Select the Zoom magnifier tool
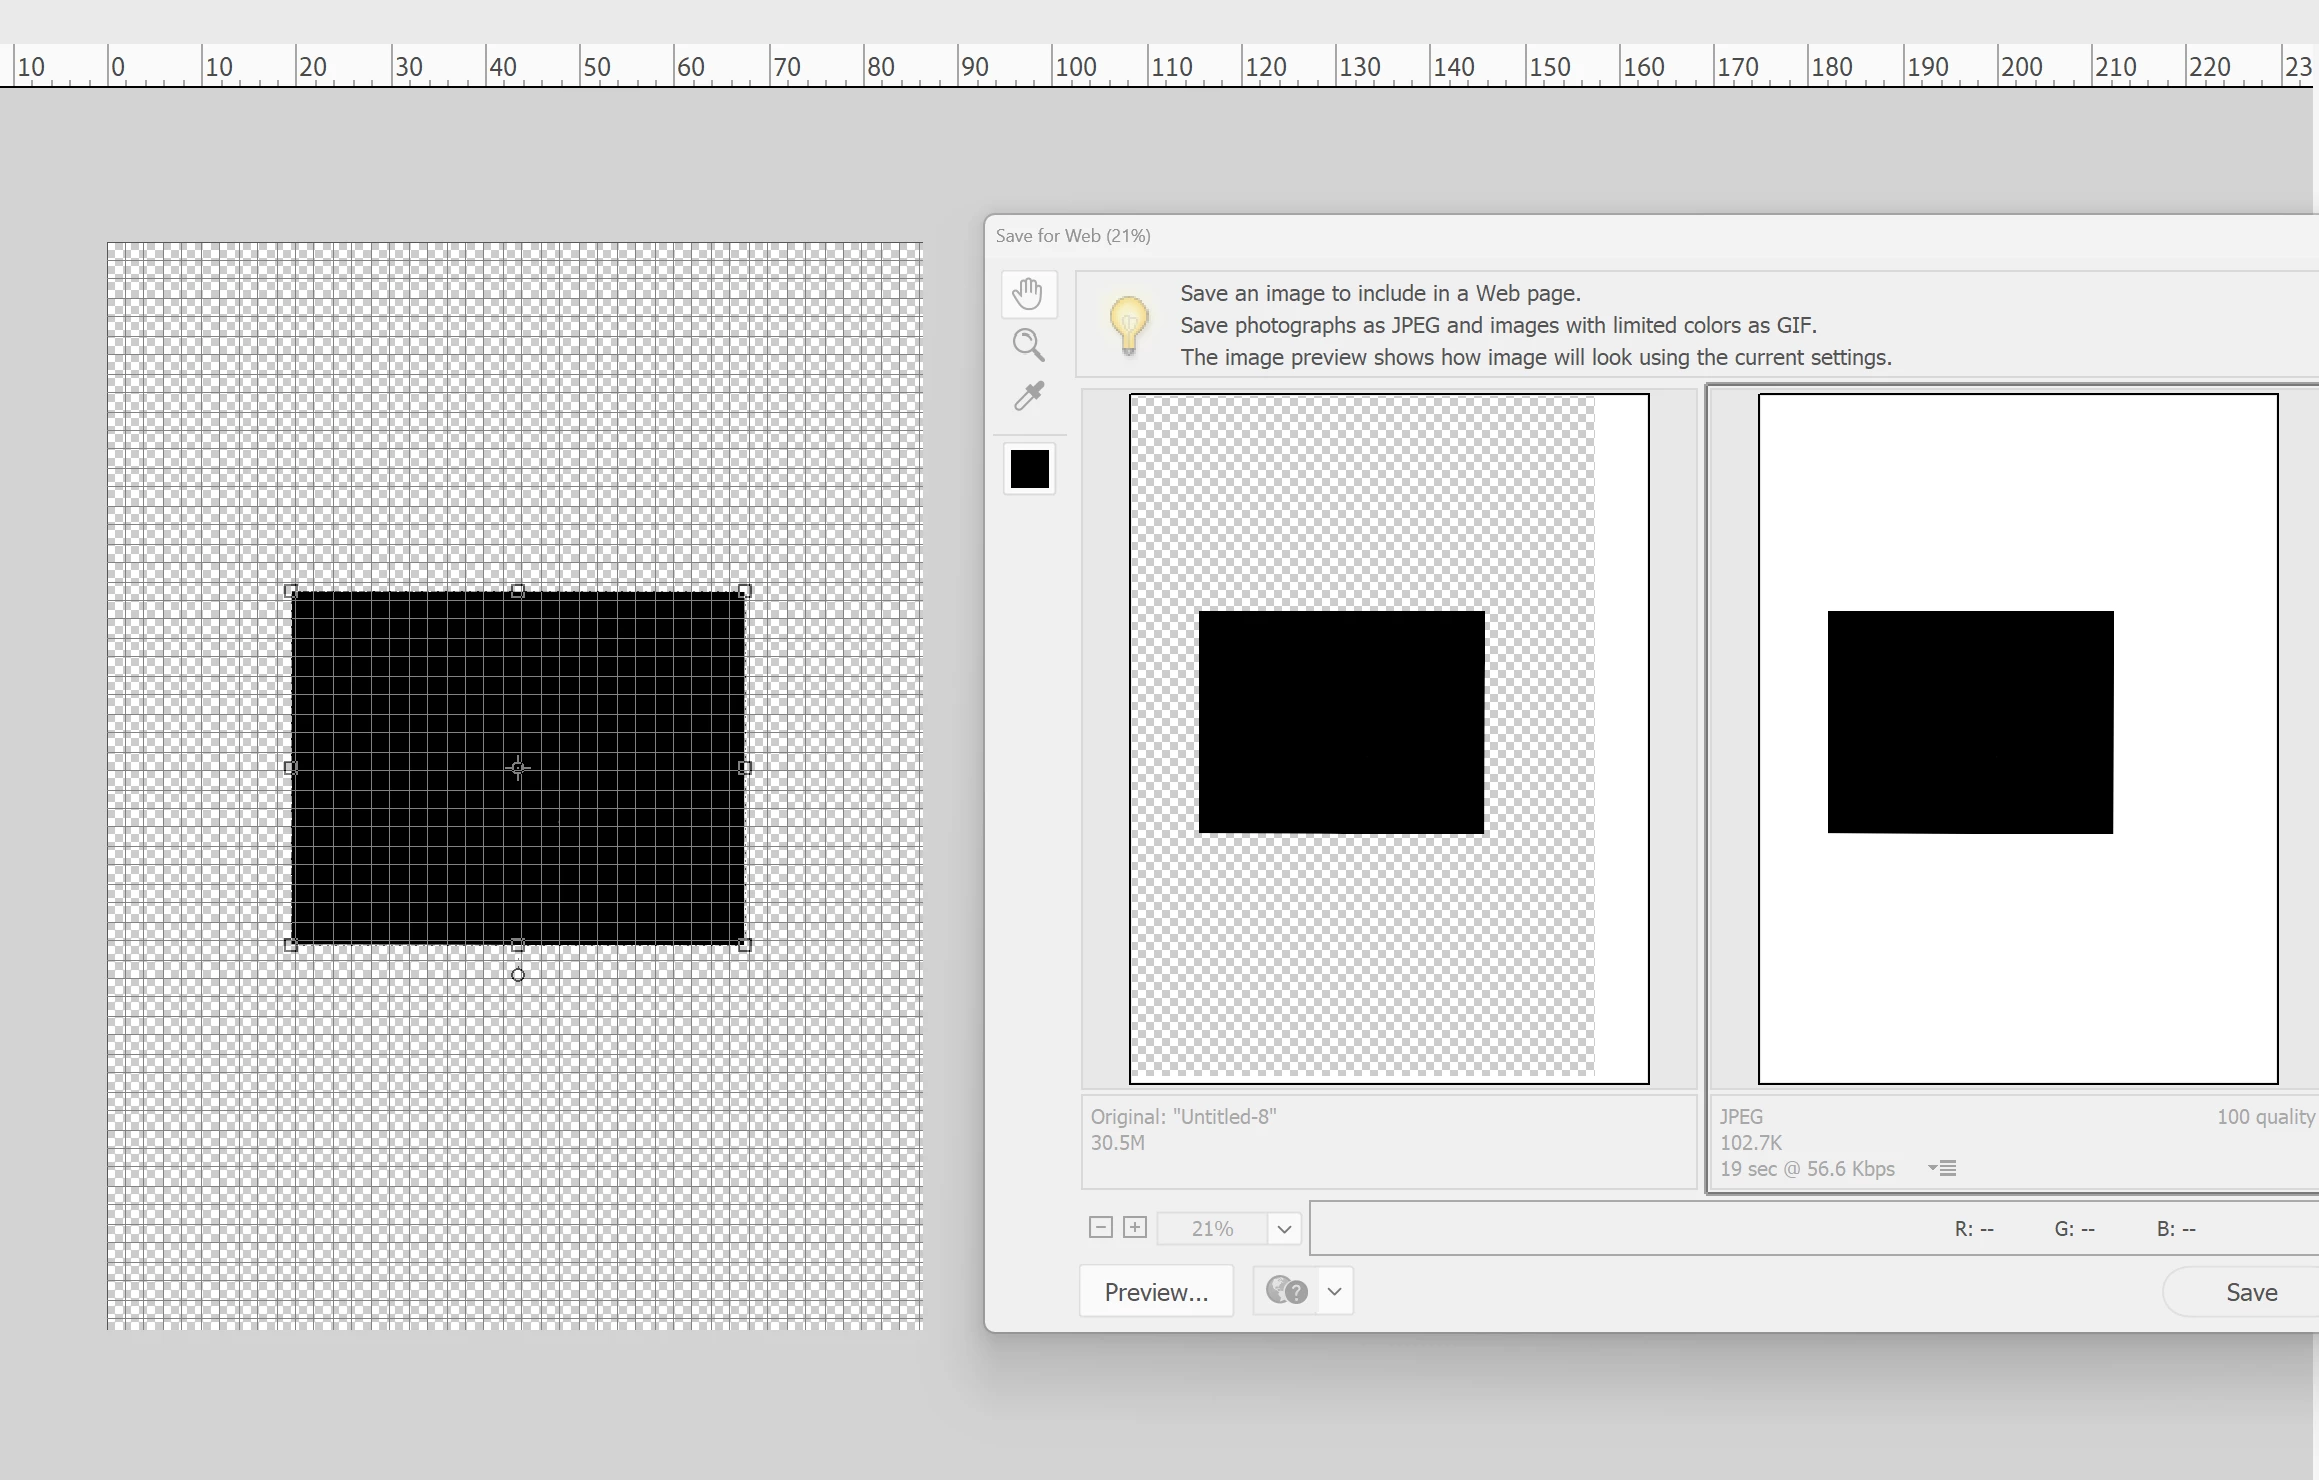Image resolution: width=2319 pixels, height=1480 pixels. [x=1027, y=345]
